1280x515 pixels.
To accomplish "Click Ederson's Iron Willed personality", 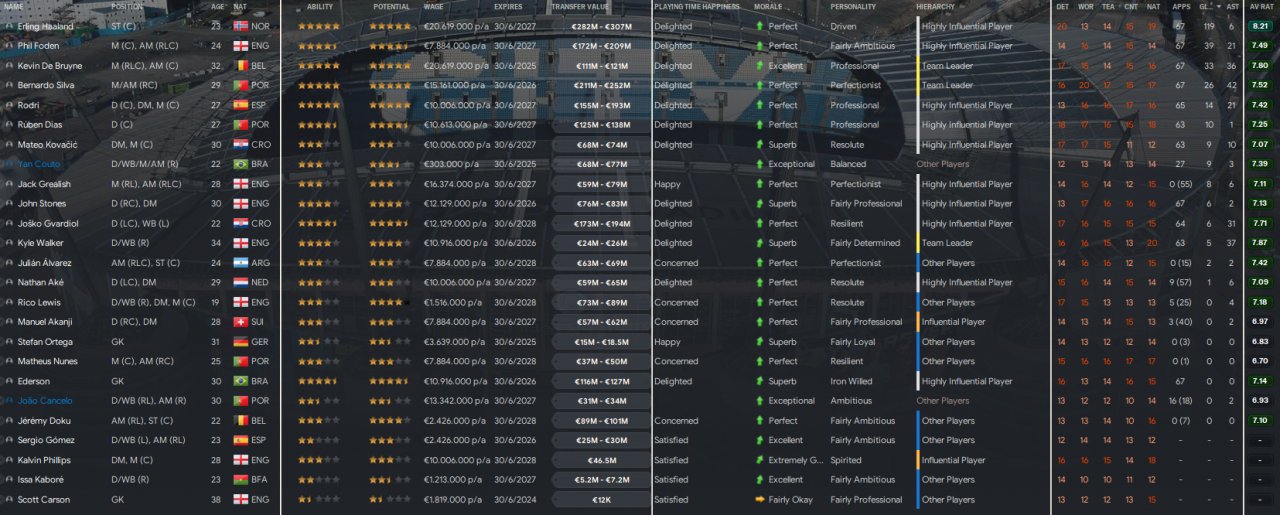I will tap(851, 381).
